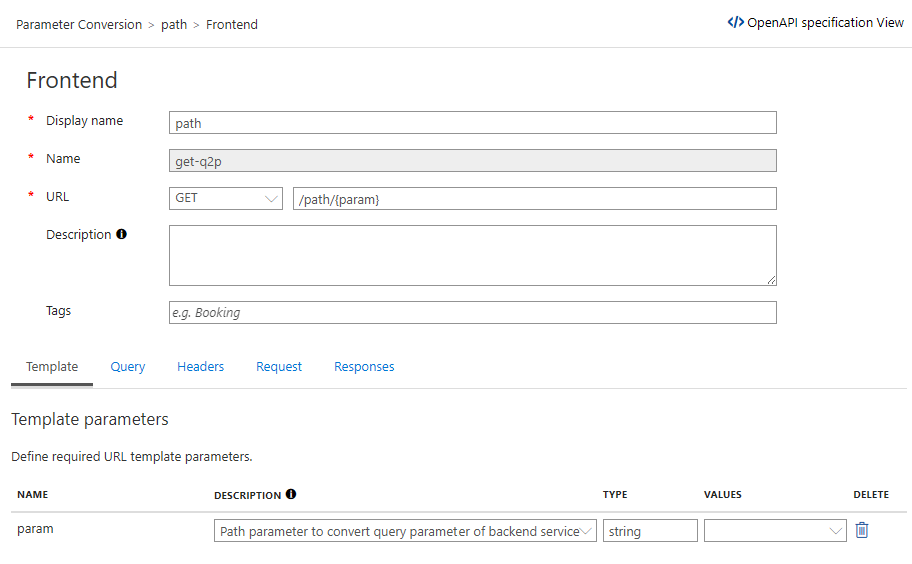
Task: Go to Parameter Conversion breadcrumb
Action: point(79,25)
